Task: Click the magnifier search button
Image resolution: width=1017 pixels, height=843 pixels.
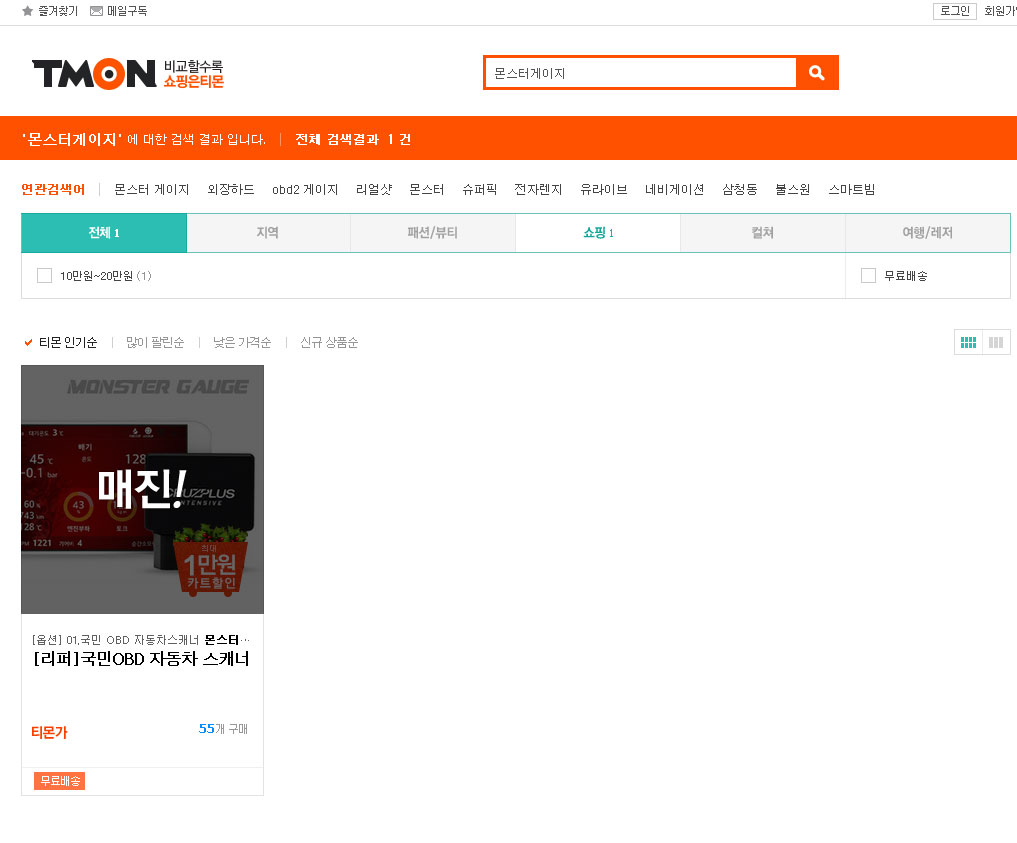Action: [817, 73]
